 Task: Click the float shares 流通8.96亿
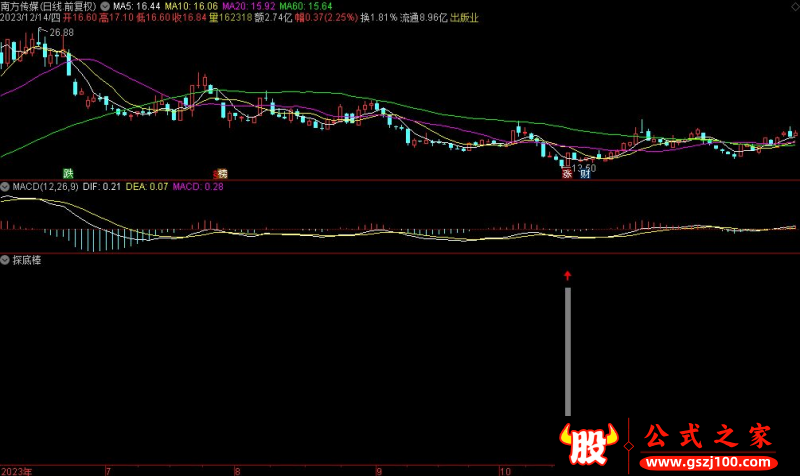click(x=423, y=18)
